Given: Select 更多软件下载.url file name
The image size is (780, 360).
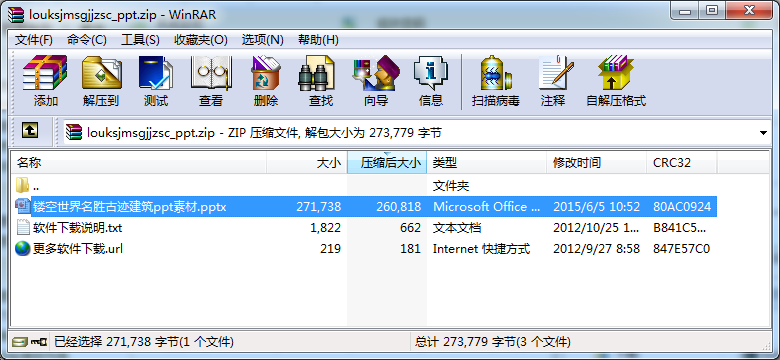Looking at the screenshot, I should tap(78, 249).
